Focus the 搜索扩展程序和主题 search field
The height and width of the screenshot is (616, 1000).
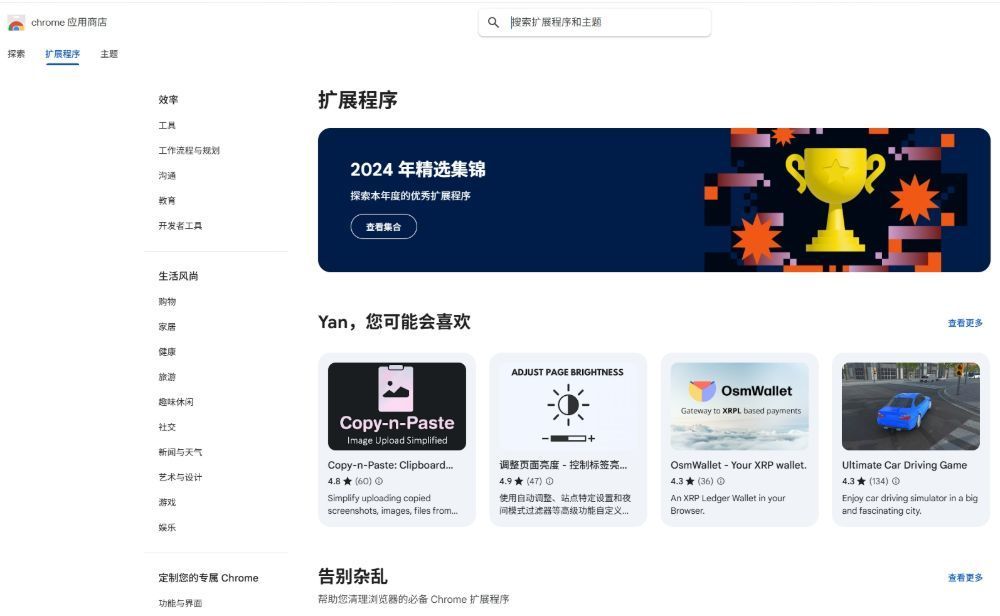click(x=594, y=22)
